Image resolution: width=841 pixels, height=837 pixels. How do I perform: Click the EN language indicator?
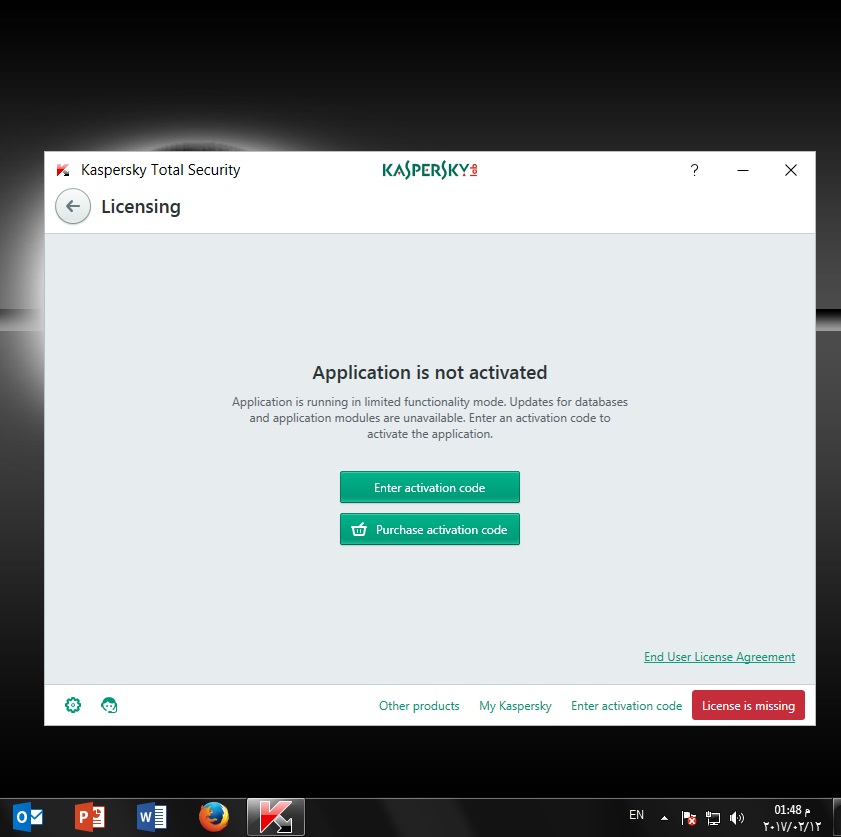tap(636, 815)
